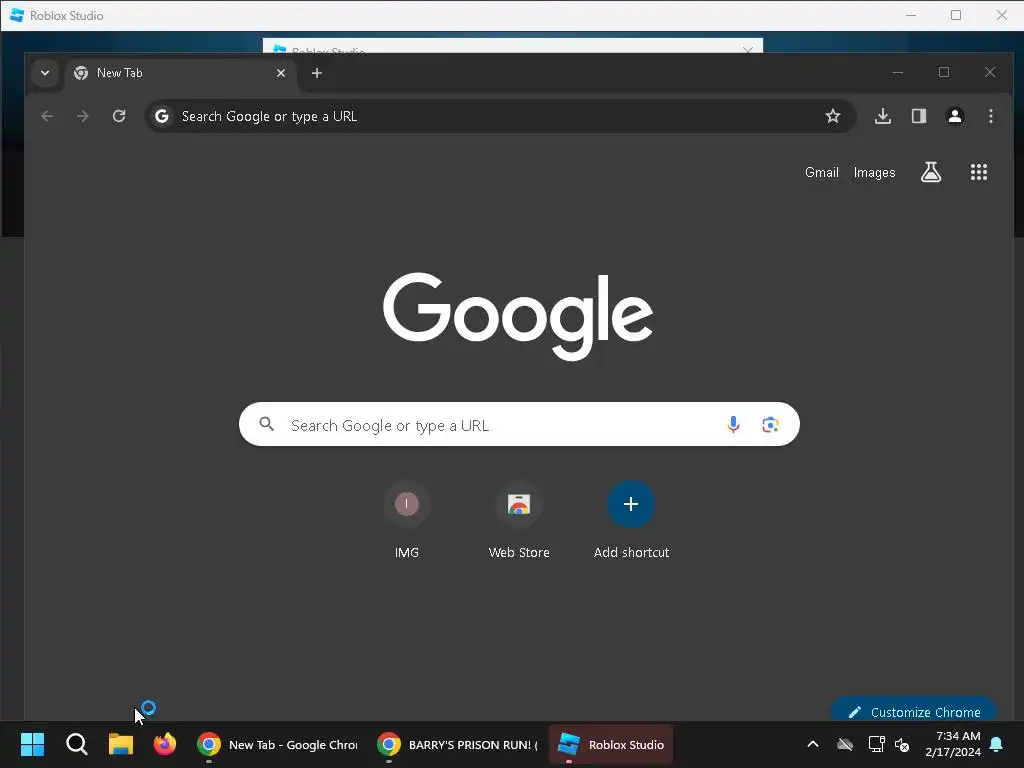Click the cloud sync tray icon
1024x768 pixels.
point(844,744)
